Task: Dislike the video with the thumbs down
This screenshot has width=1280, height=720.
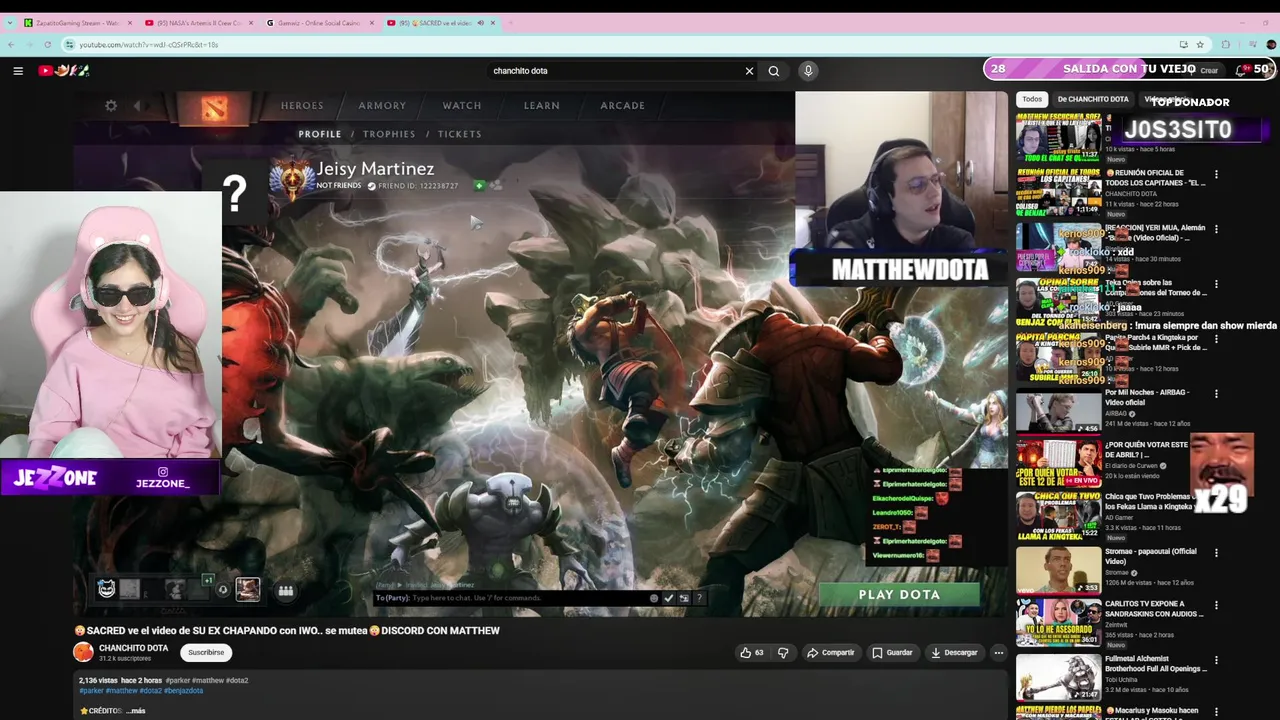Action: coord(783,653)
